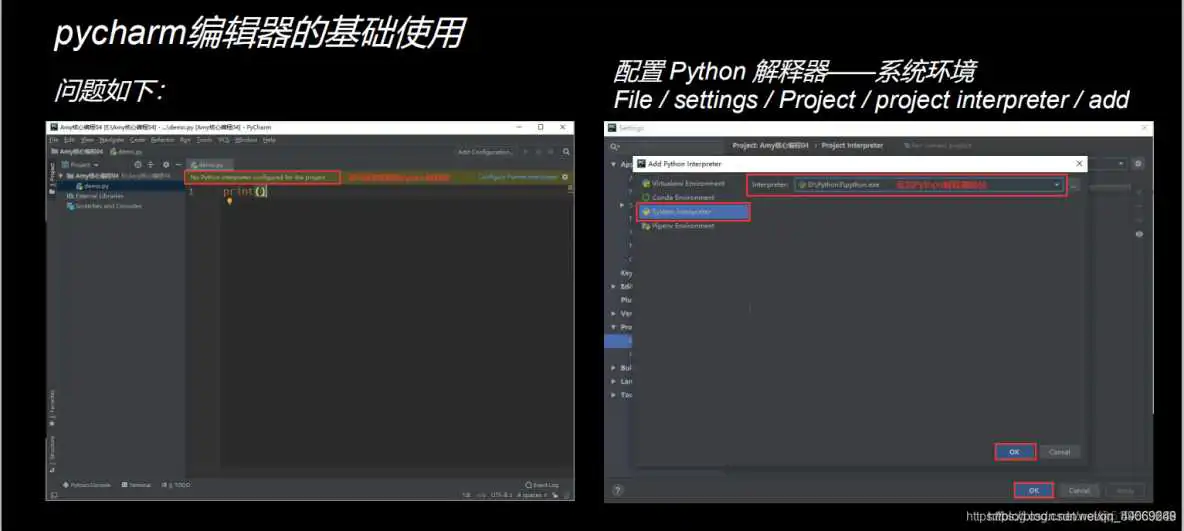Click the Search Everywhere magnifier icon
This screenshot has width=1184, height=531.
[566, 152]
